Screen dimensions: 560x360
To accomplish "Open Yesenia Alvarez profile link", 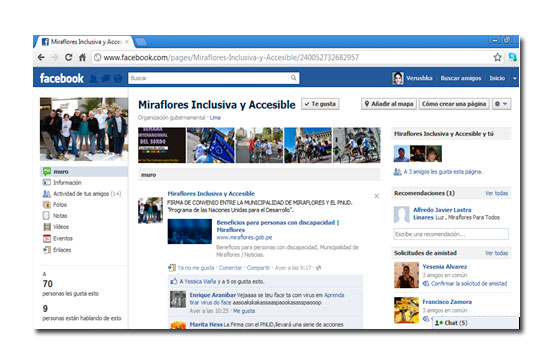I will [x=445, y=266].
